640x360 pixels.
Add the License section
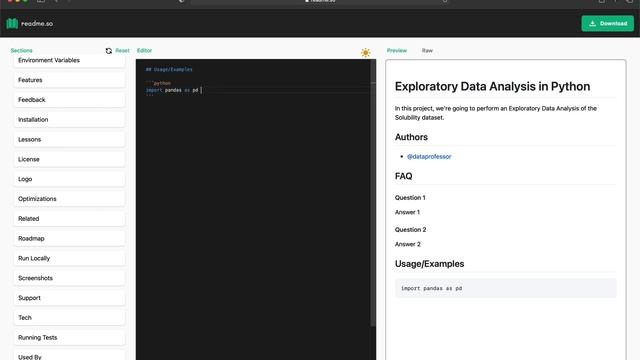coord(69,159)
